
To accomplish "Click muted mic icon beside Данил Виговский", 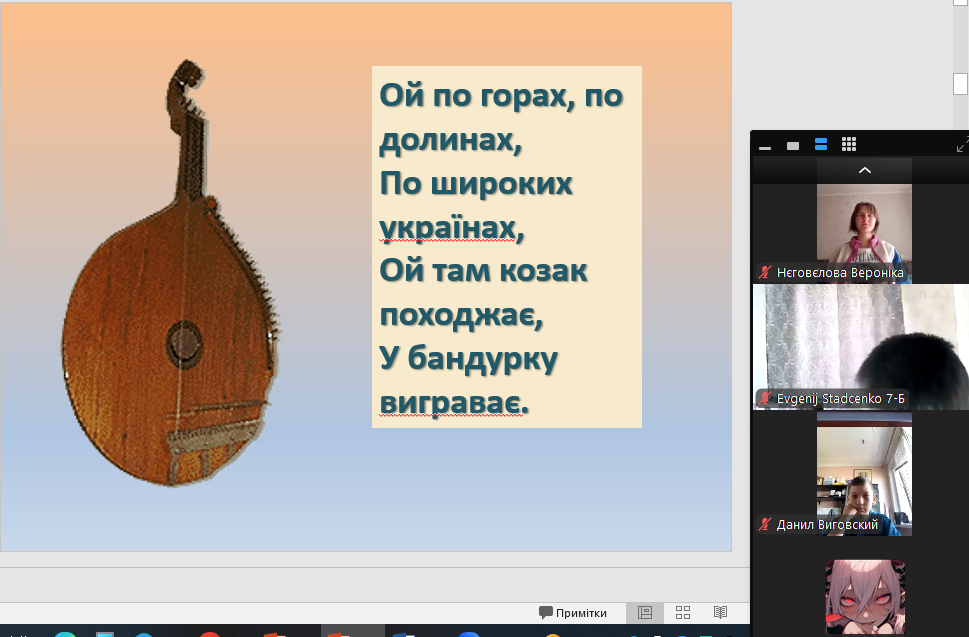I will point(765,525).
